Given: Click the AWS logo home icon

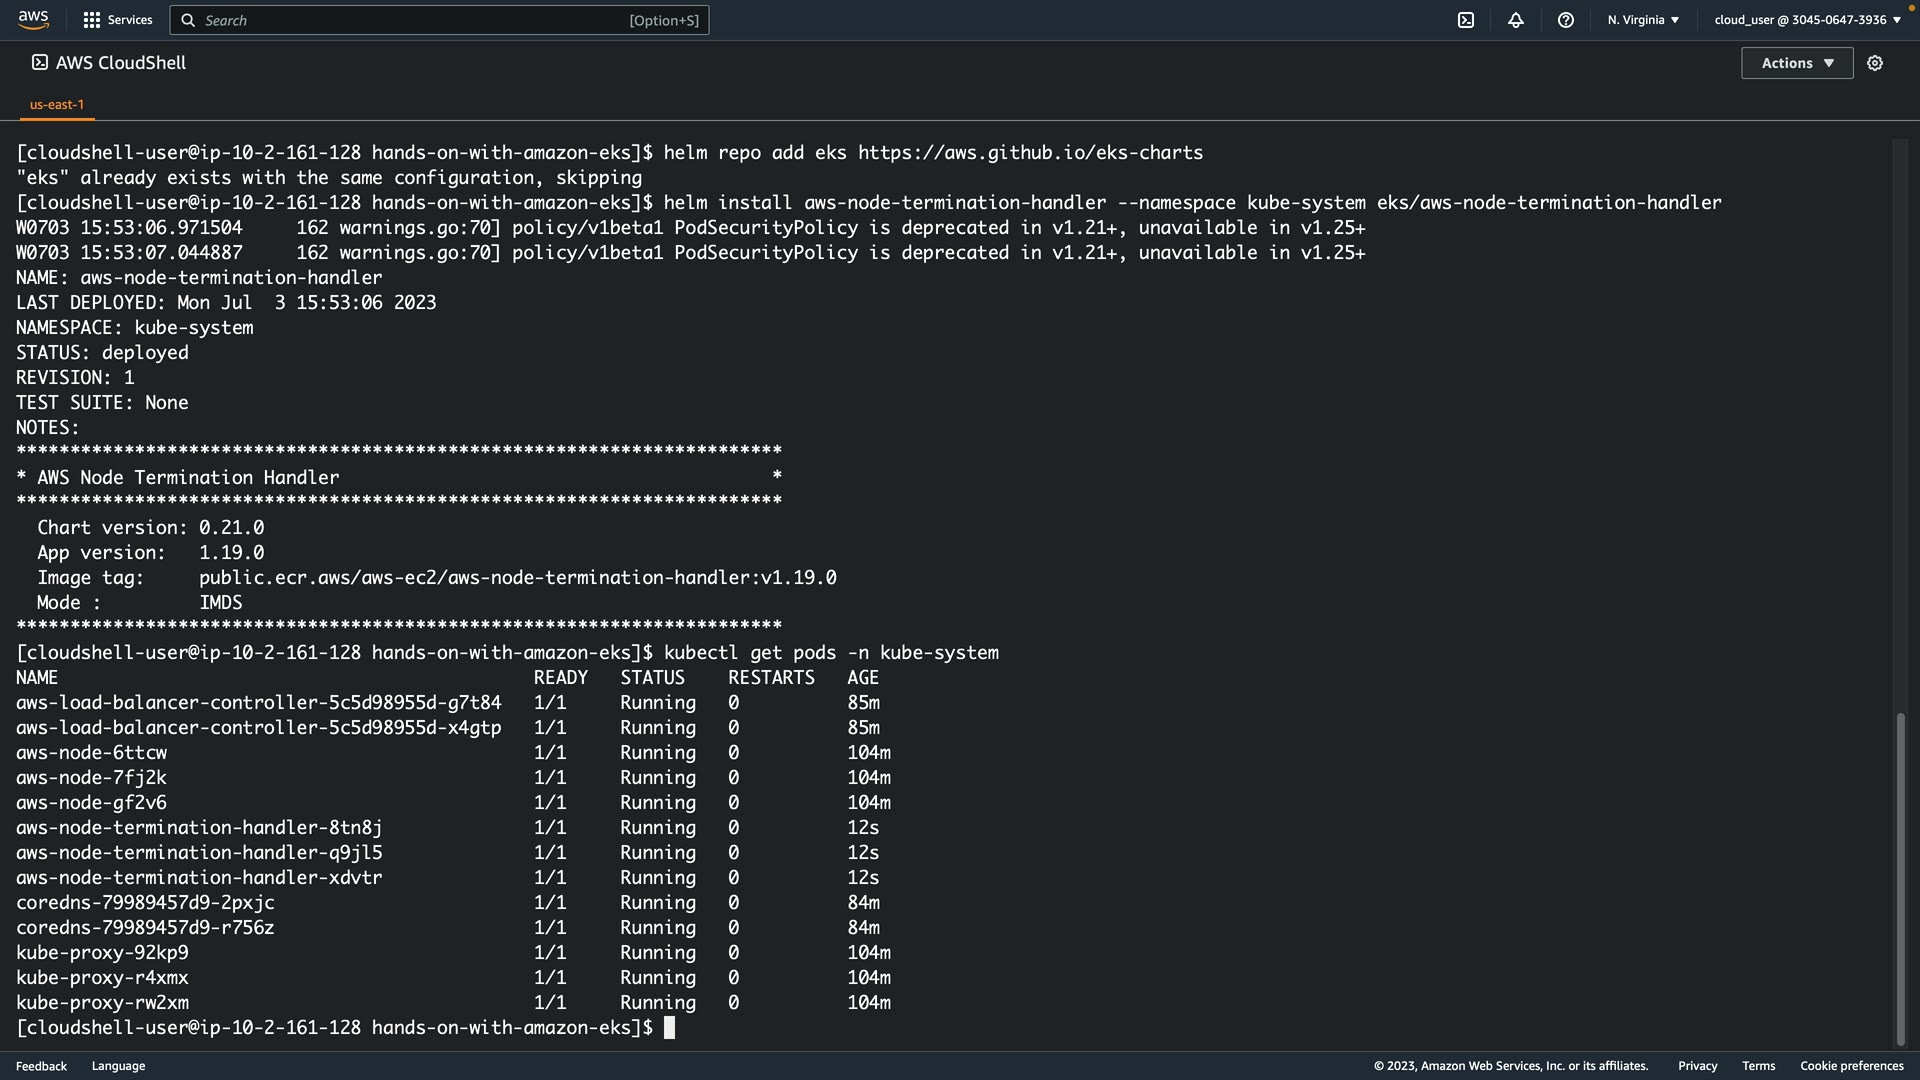Looking at the screenshot, I should (33, 20).
